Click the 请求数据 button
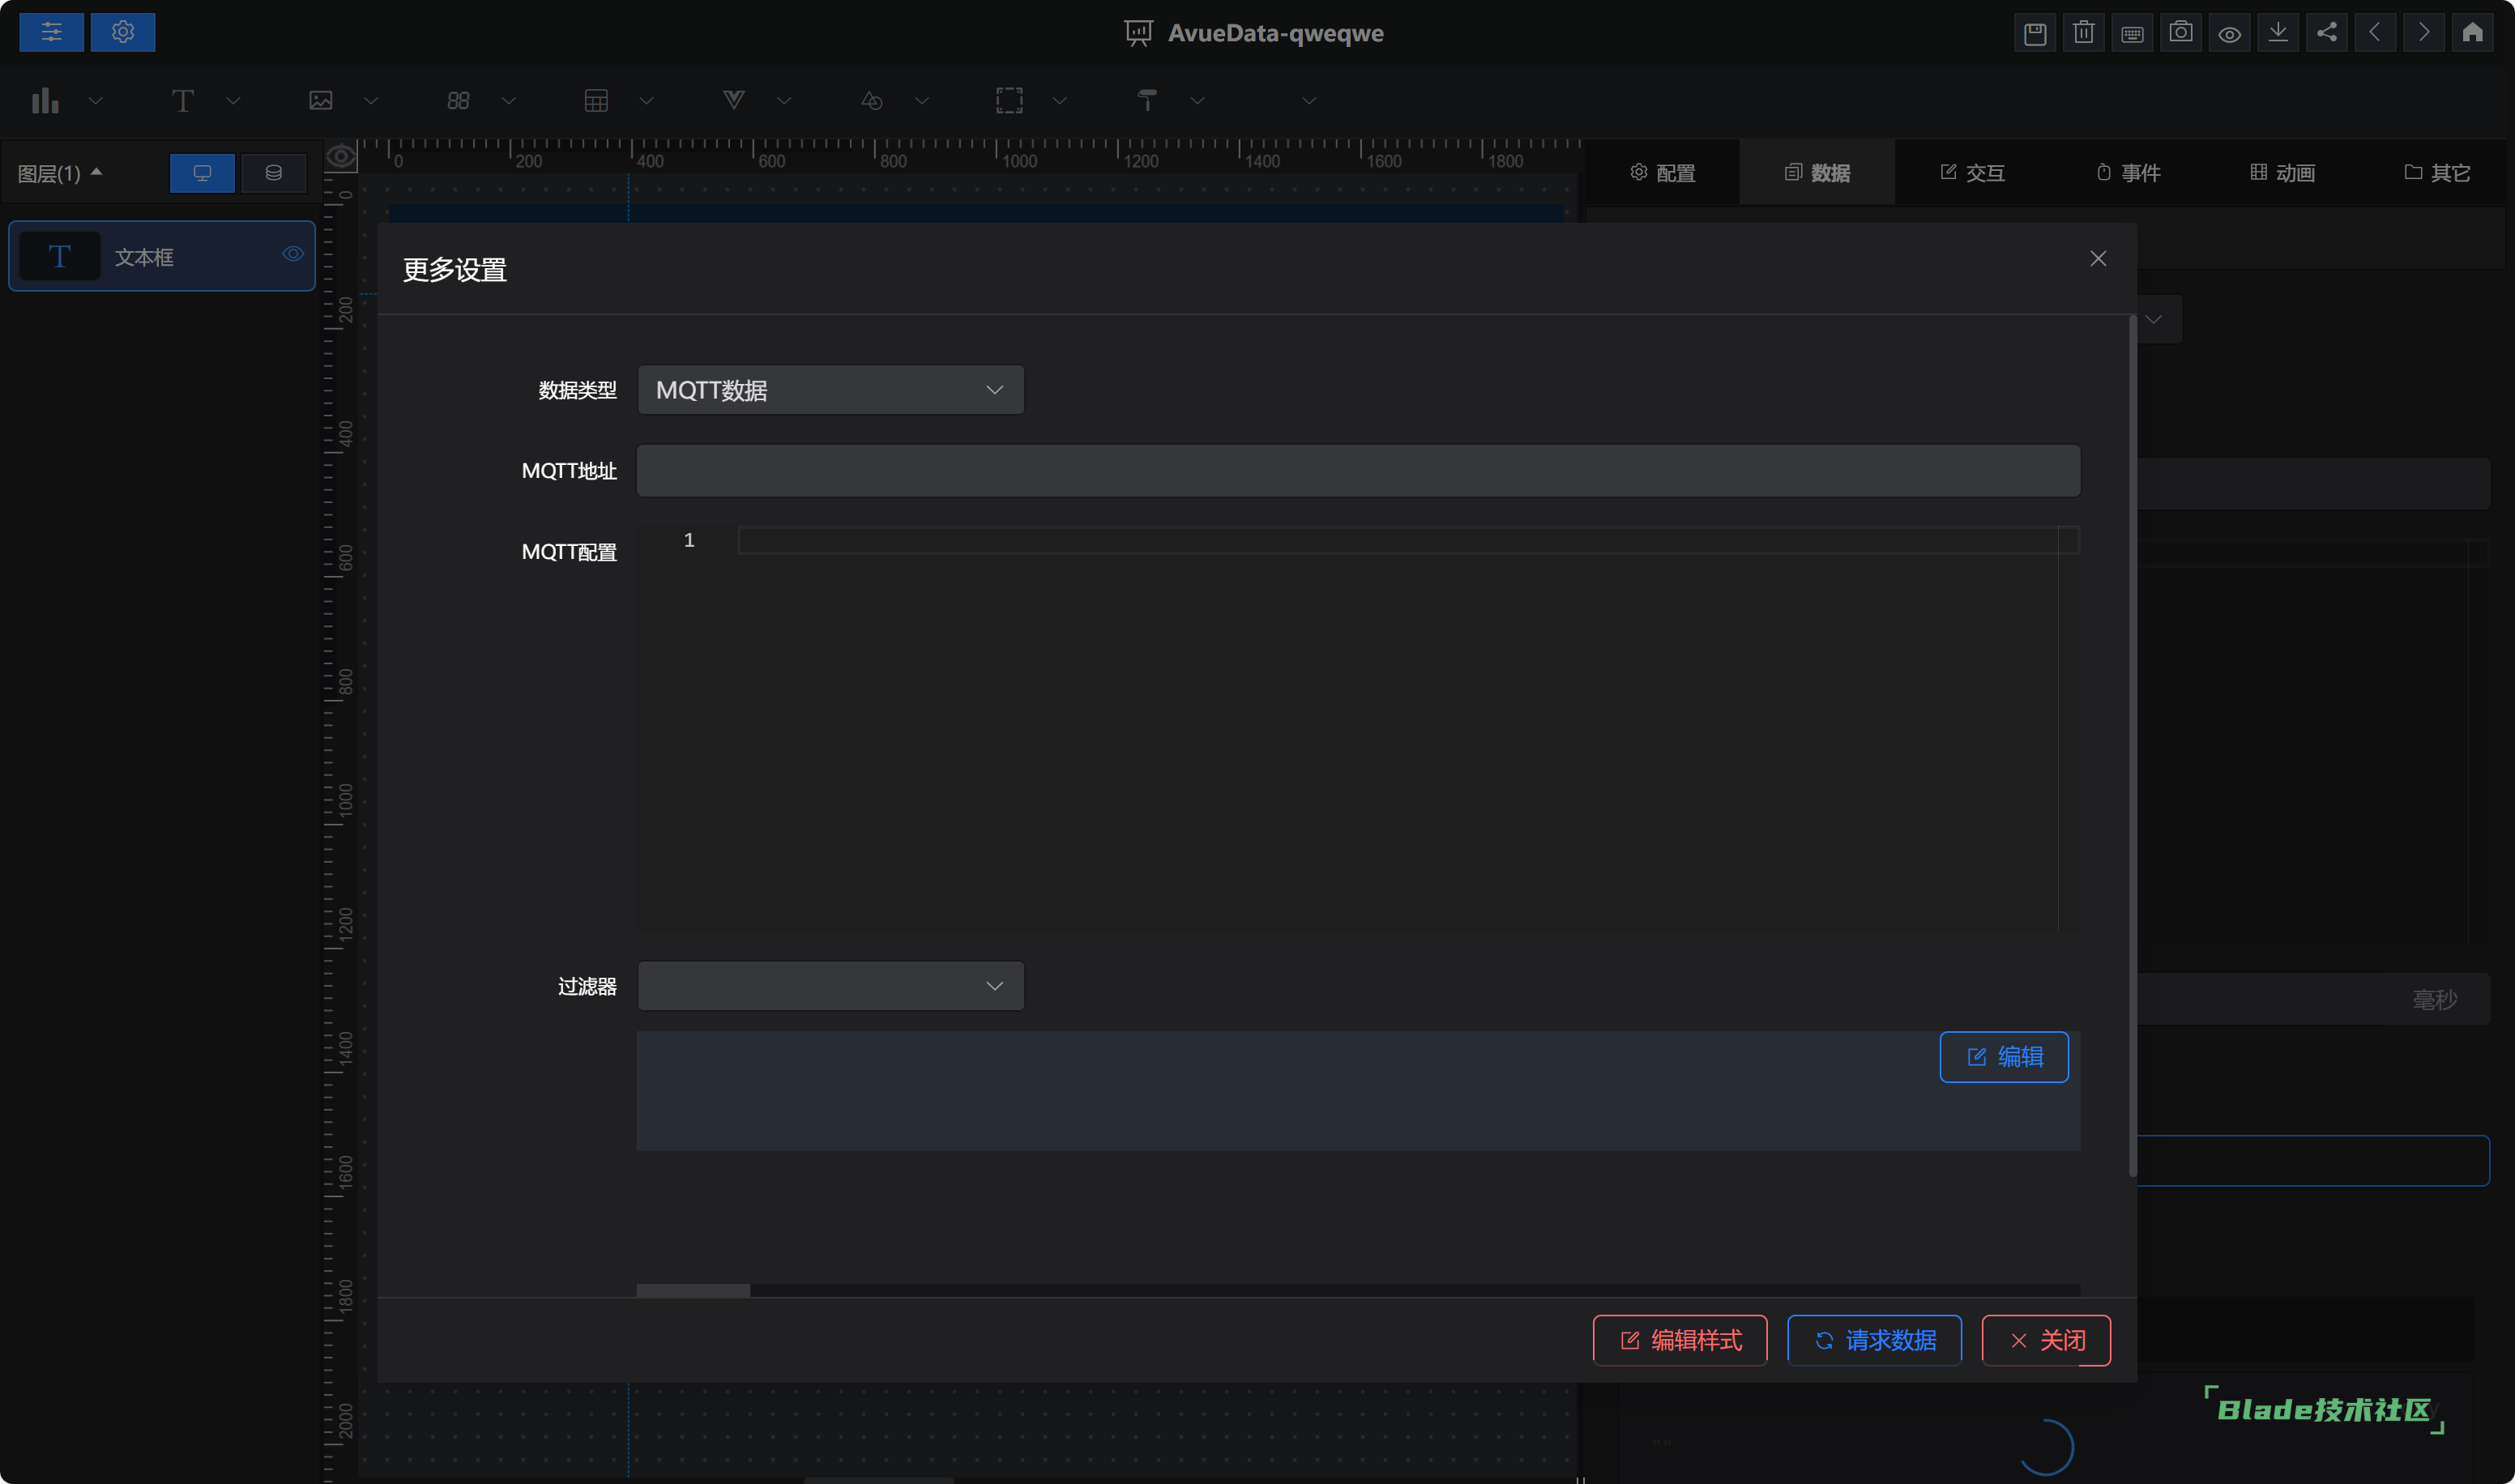Viewport: 2515px width, 1484px height. pyautogui.click(x=1874, y=1340)
